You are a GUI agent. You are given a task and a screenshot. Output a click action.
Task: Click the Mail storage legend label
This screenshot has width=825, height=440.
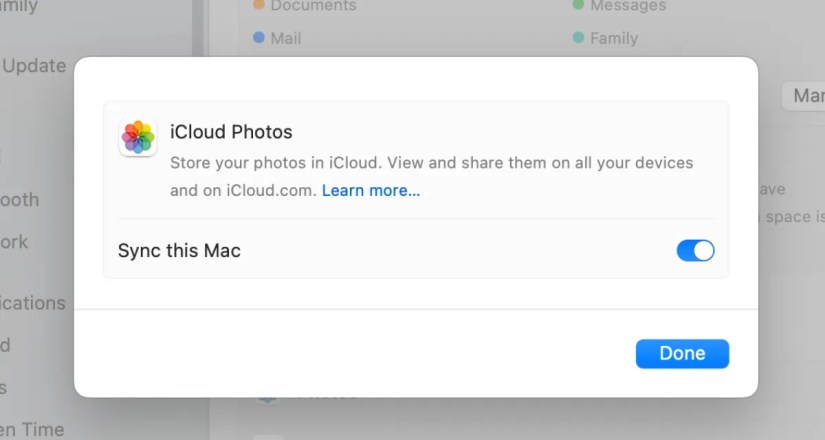pos(285,38)
